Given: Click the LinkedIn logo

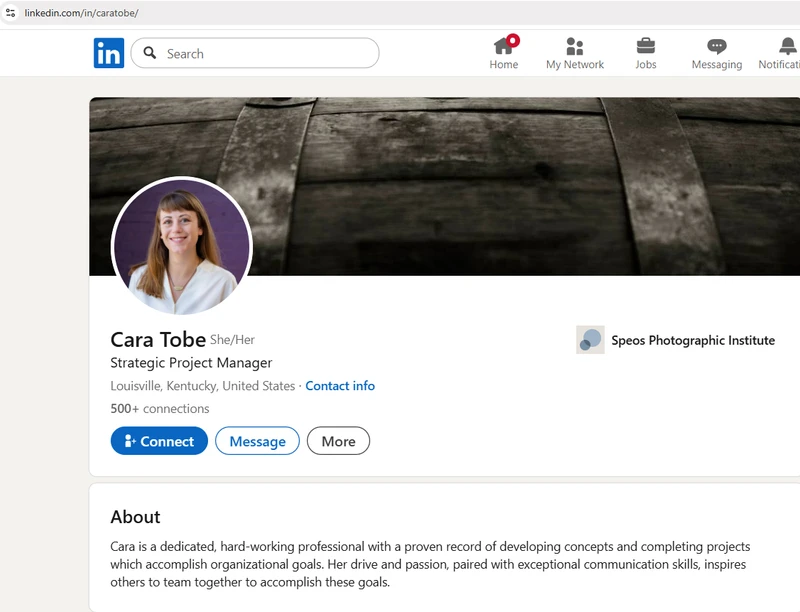Looking at the screenshot, I should (109, 53).
